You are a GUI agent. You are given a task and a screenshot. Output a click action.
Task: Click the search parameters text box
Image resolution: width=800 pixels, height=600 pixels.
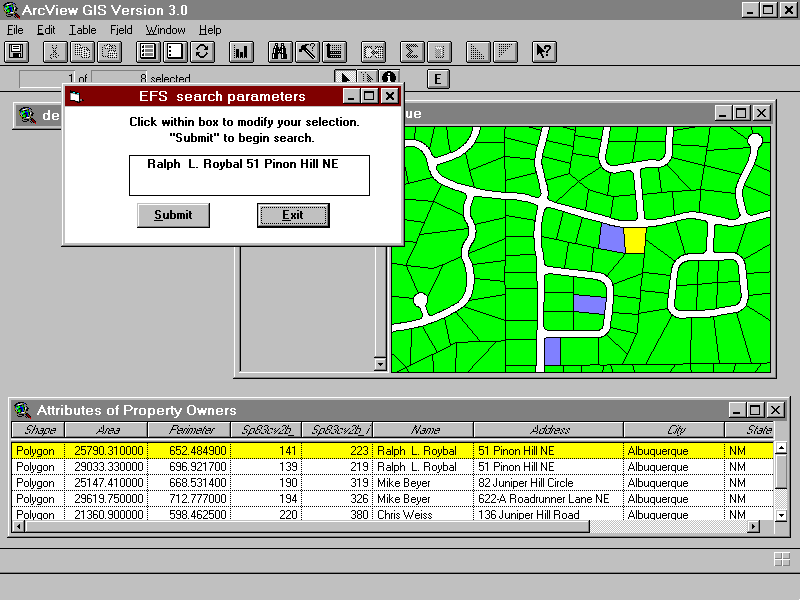[x=249, y=176]
